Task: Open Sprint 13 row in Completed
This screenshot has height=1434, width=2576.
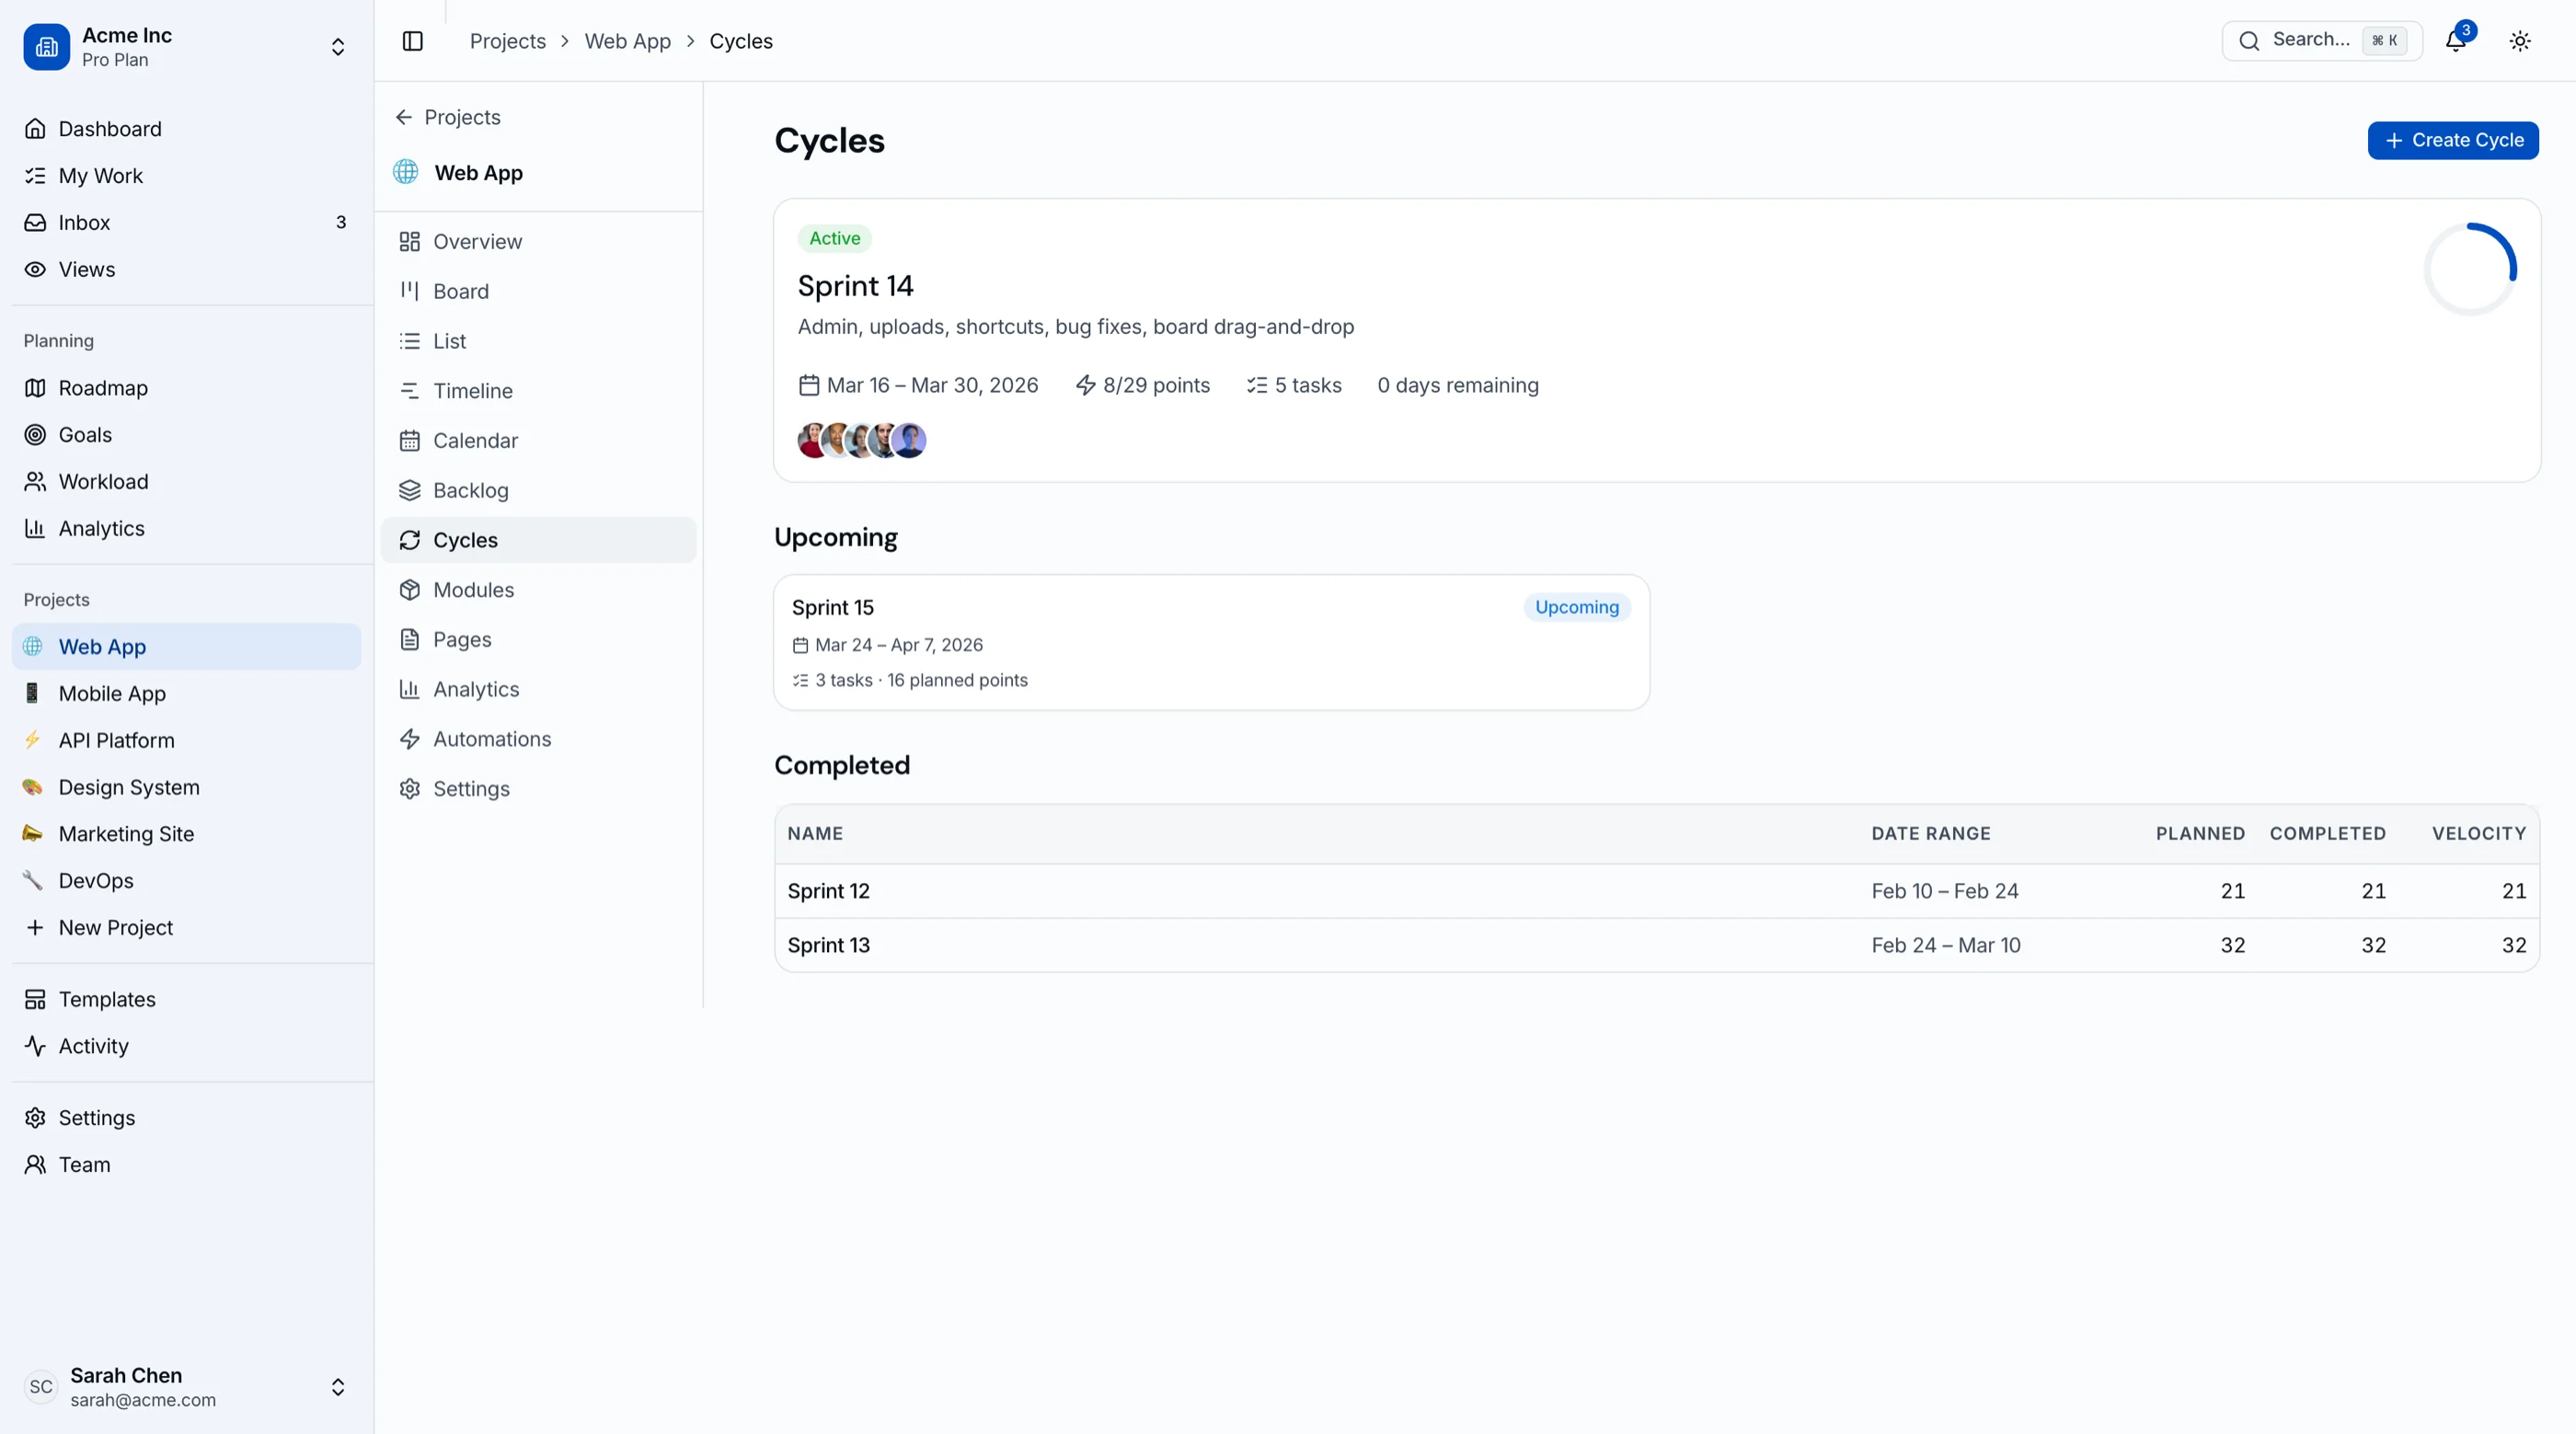Action: tap(1657, 945)
